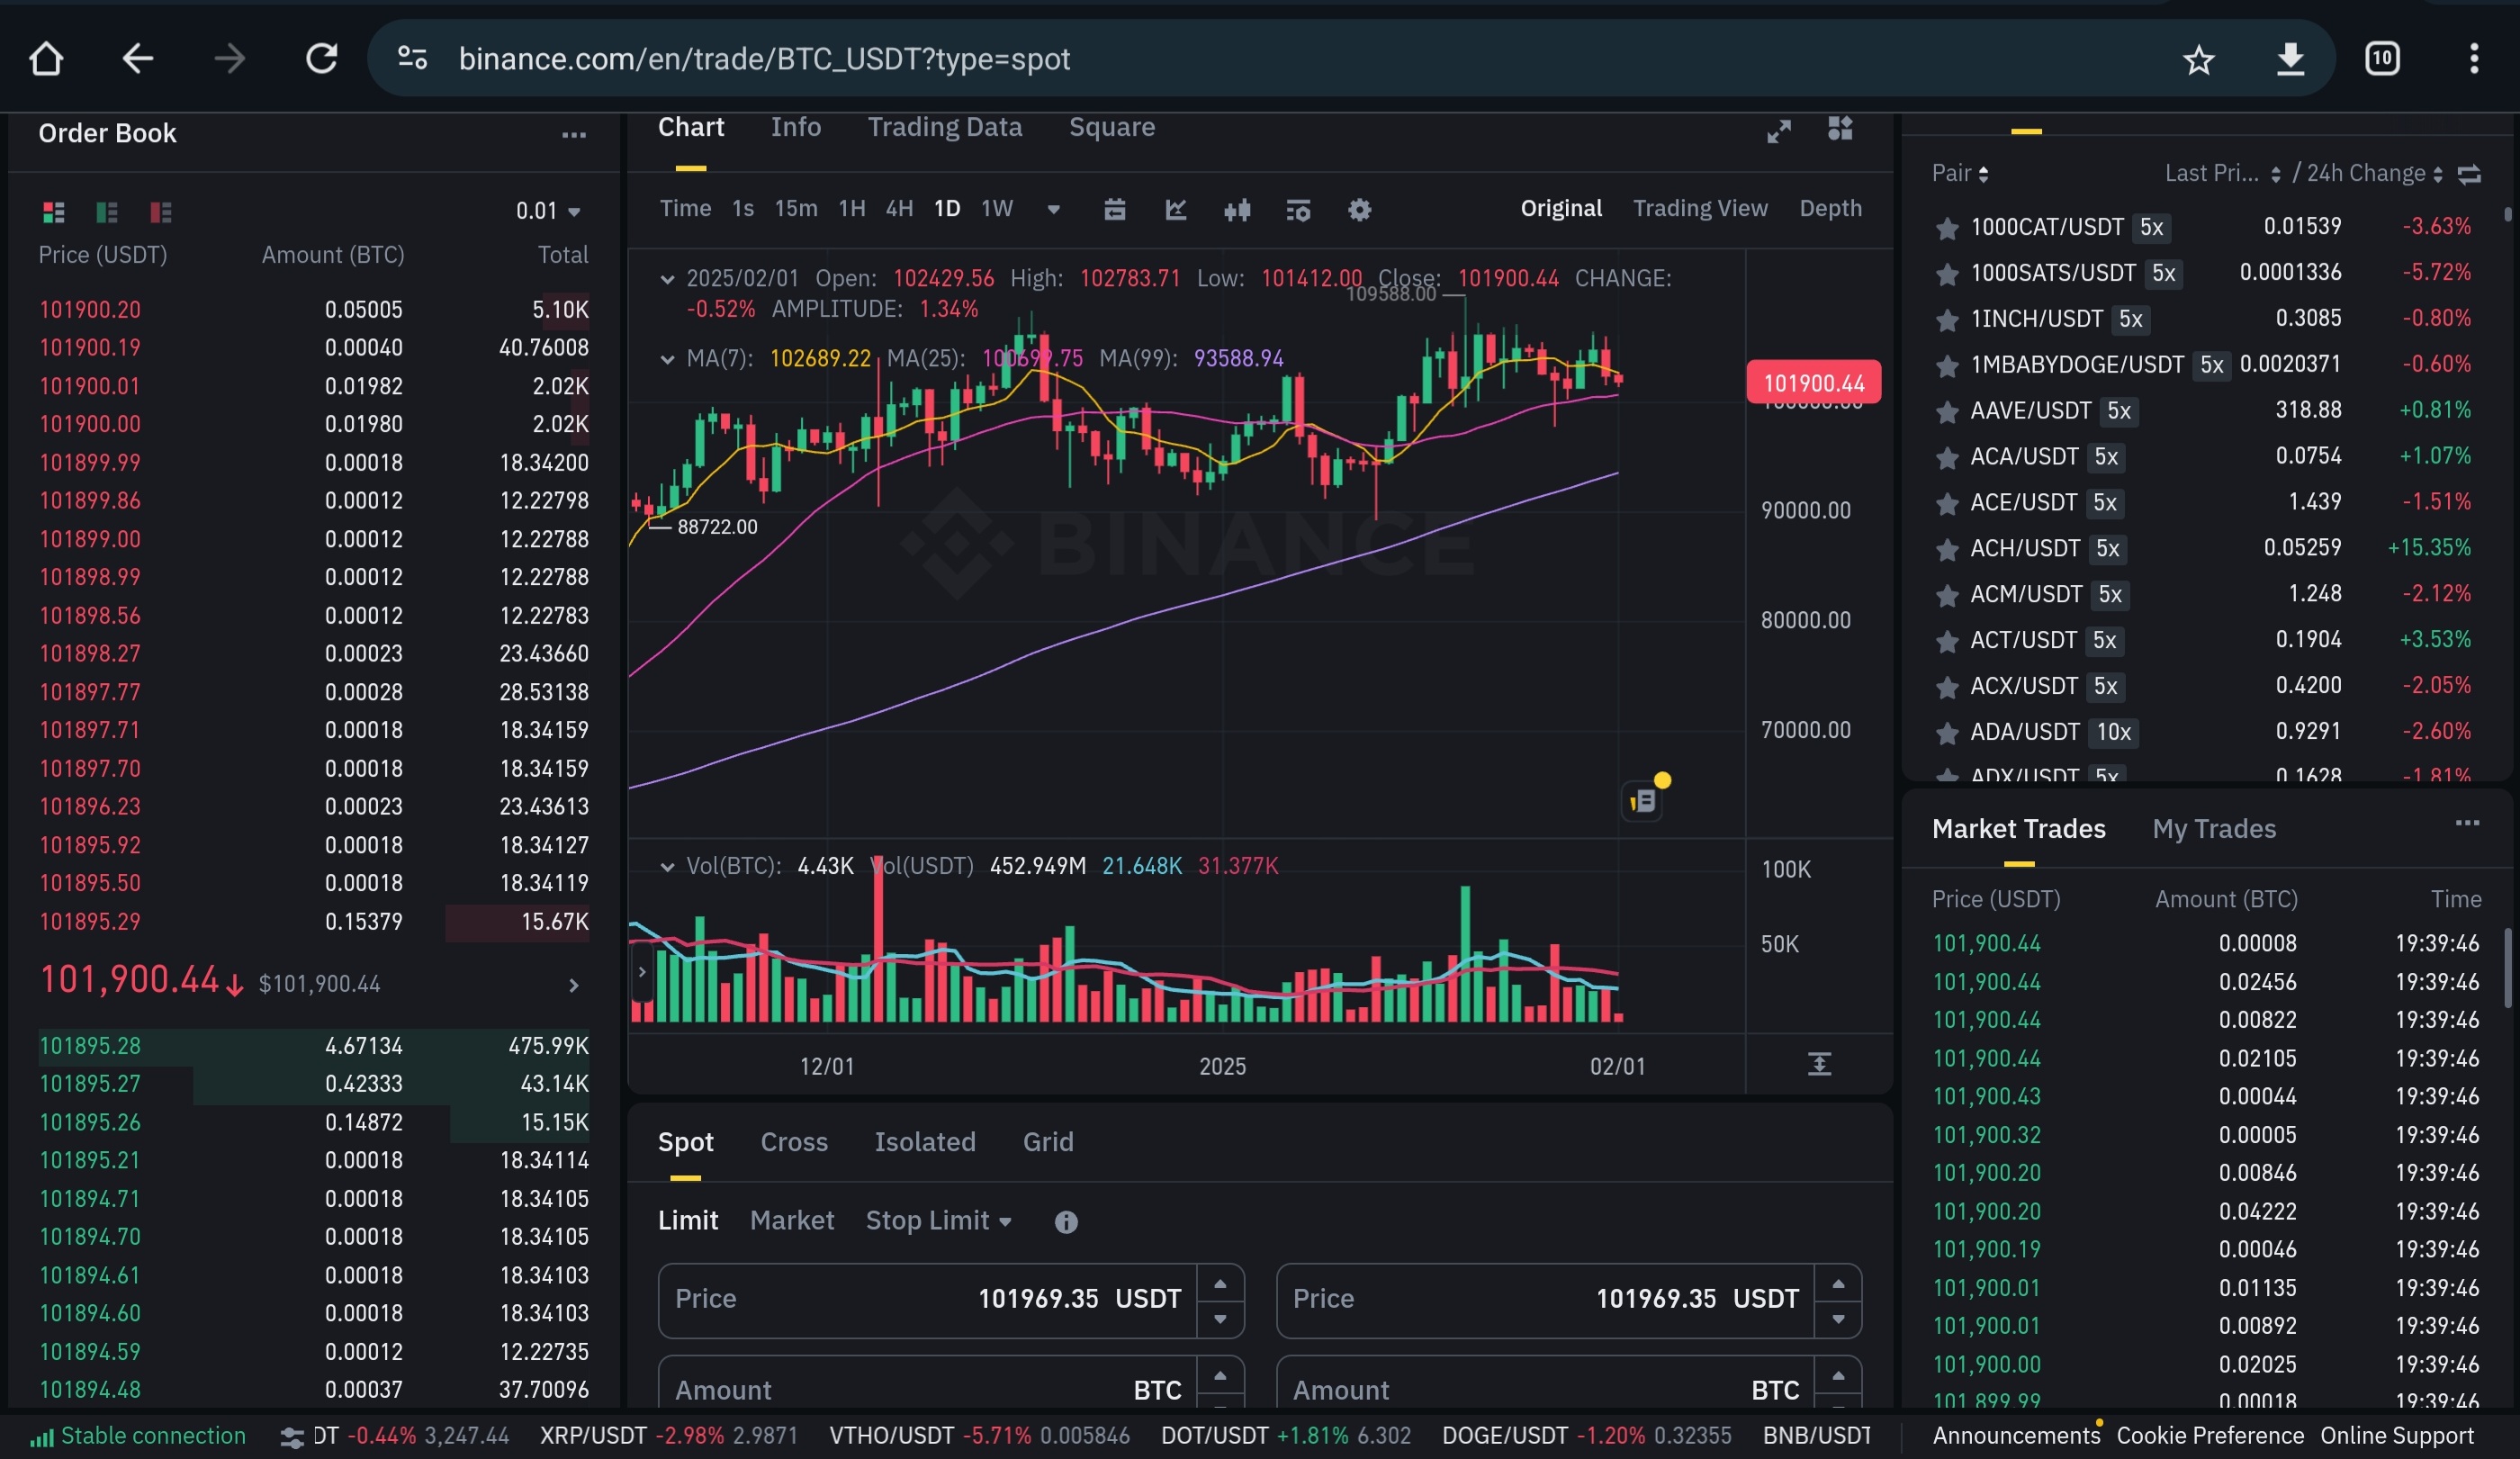Open chart settings gear icon

point(1359,210)
